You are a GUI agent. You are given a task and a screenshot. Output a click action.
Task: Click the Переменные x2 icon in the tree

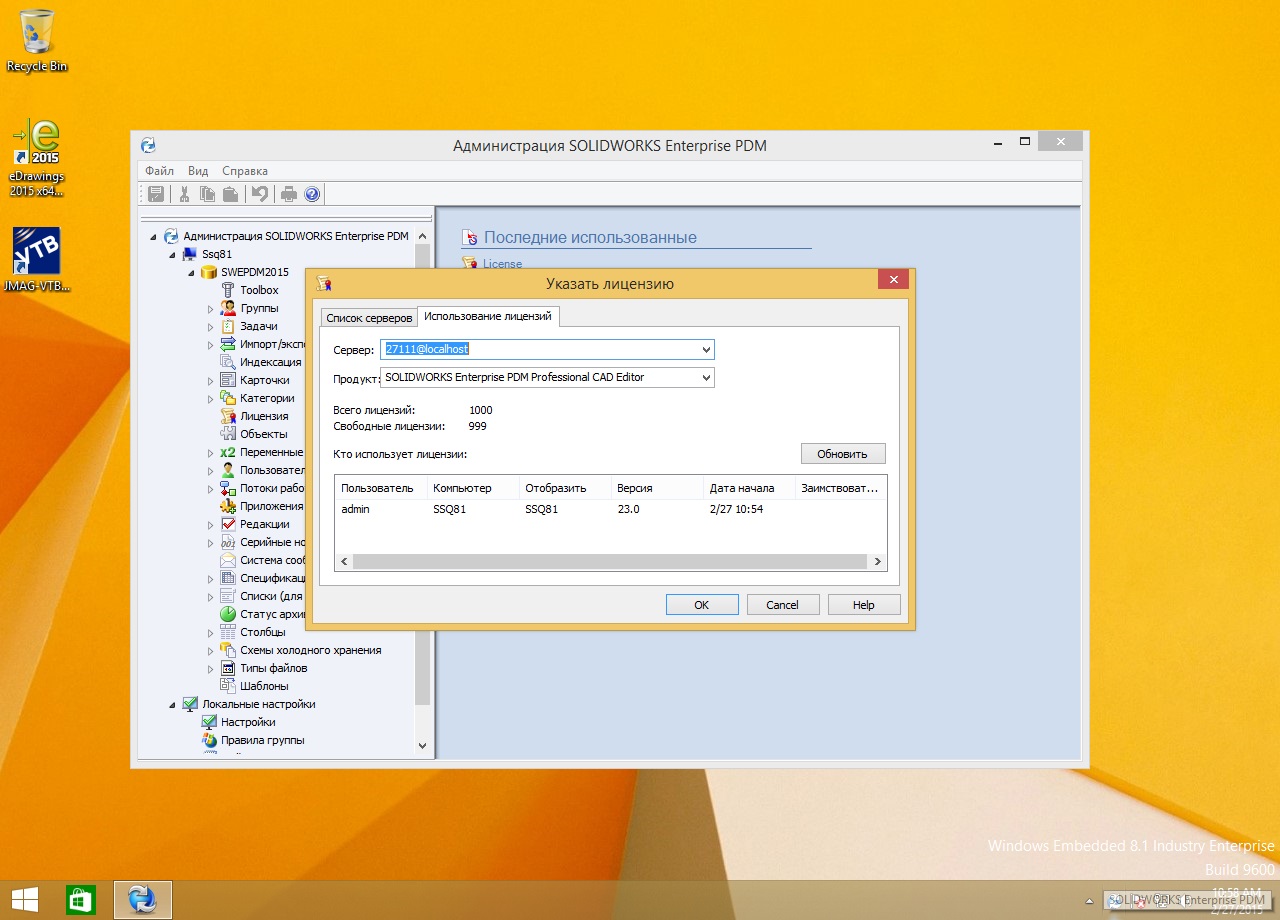pyautogui.click(x=228, y=452)
